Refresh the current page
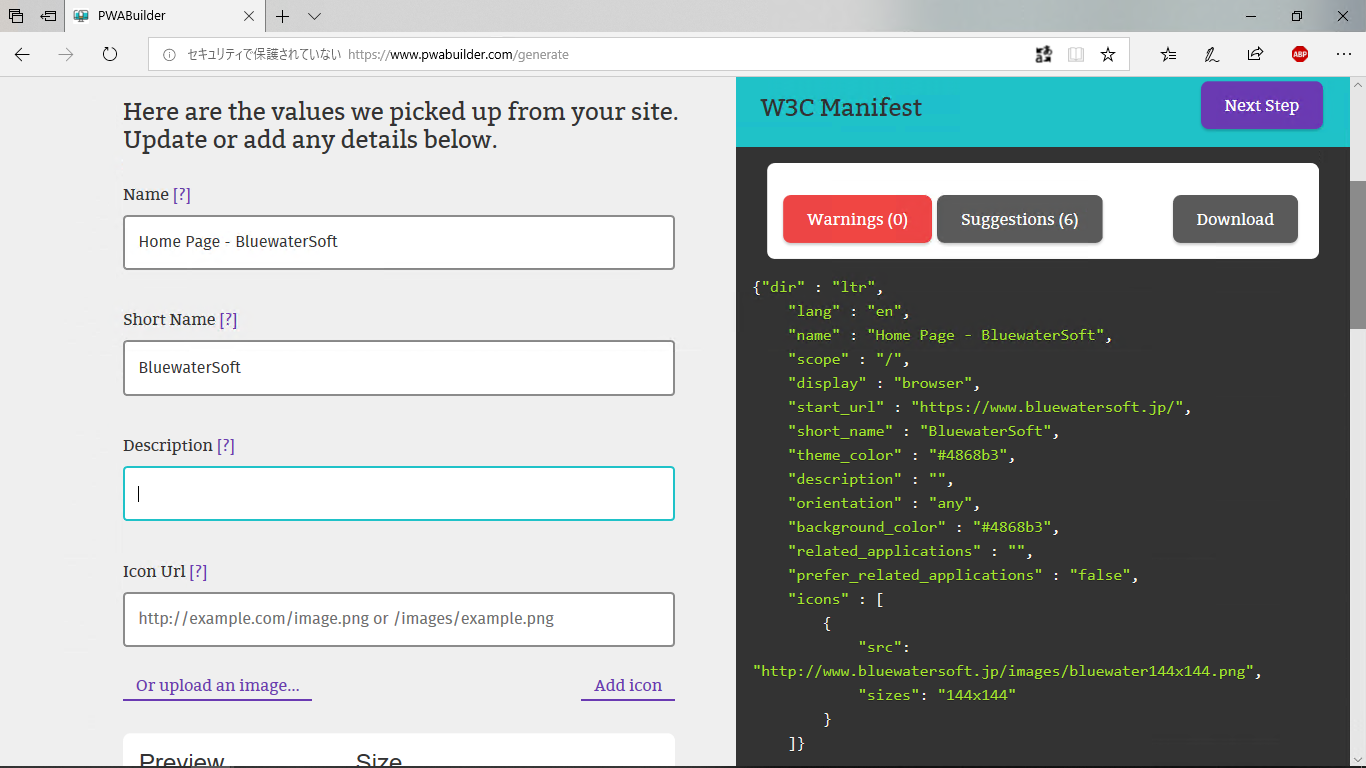1366x768 pixels. (110, 55)
